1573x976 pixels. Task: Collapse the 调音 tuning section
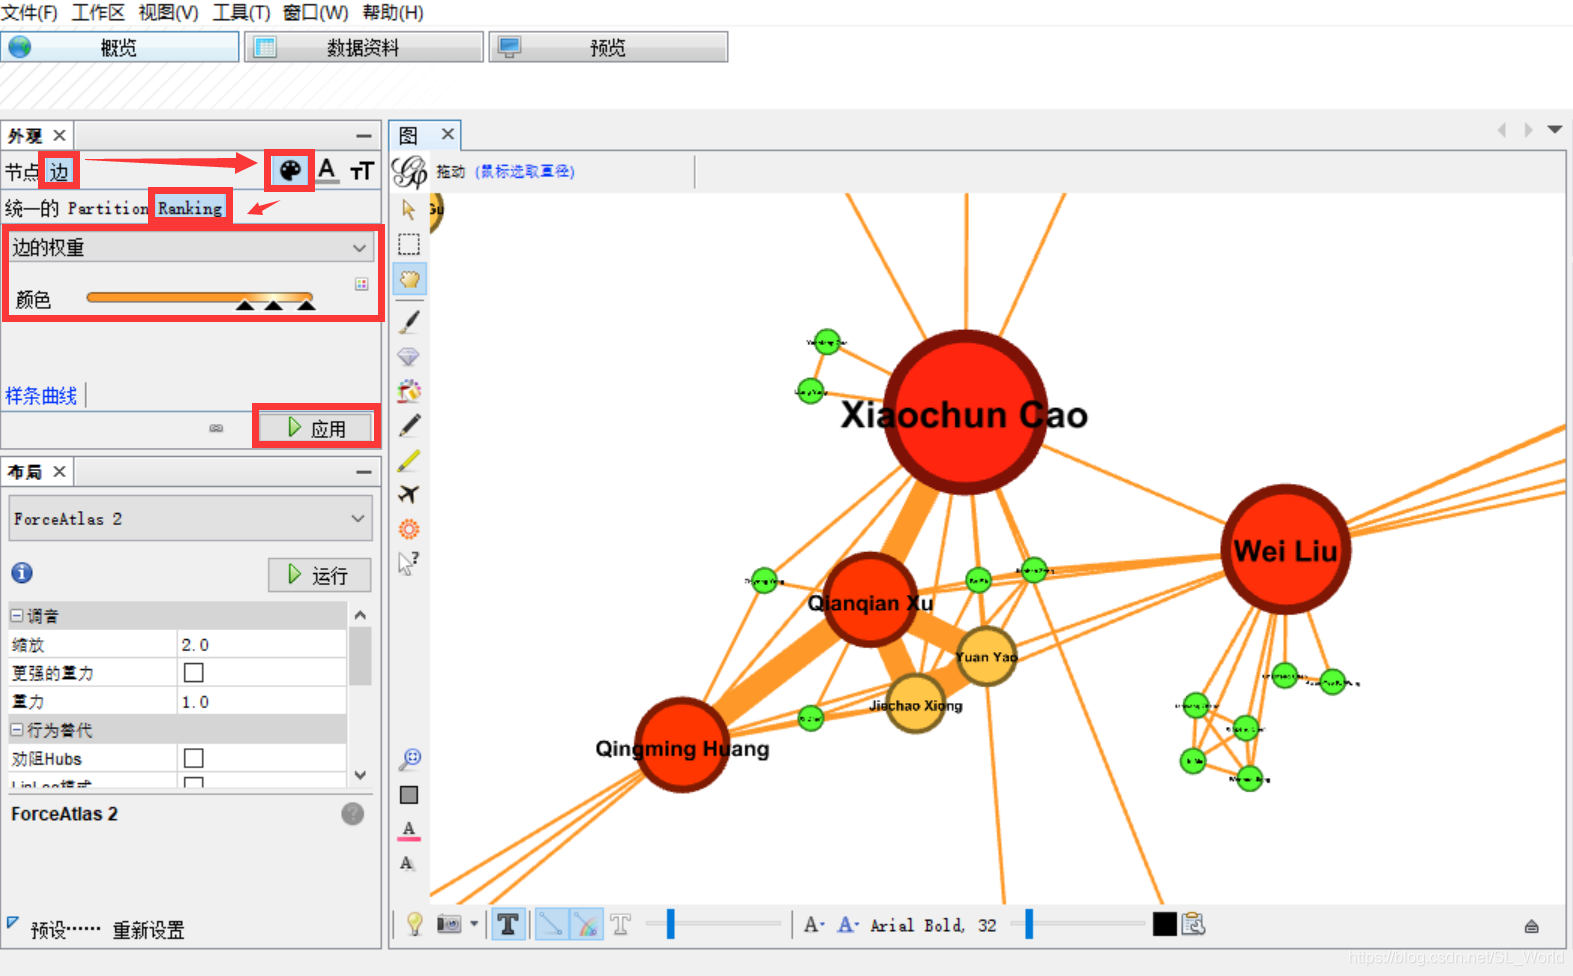coord(17,616)
